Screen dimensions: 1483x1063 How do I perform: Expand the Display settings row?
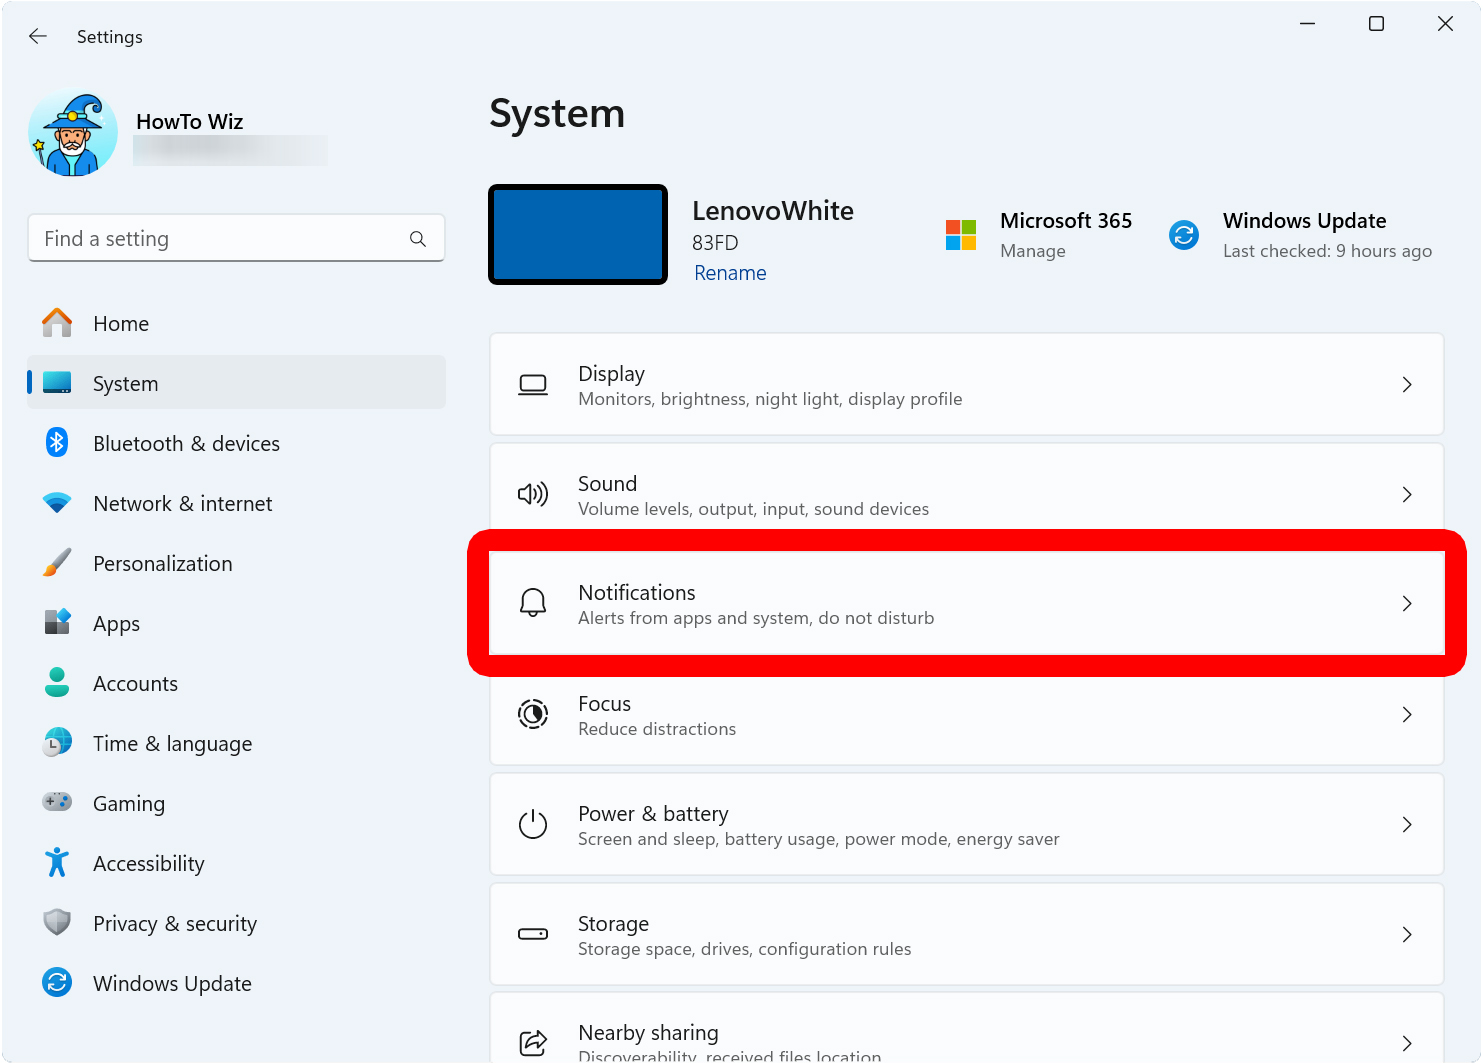[1407, 384]
